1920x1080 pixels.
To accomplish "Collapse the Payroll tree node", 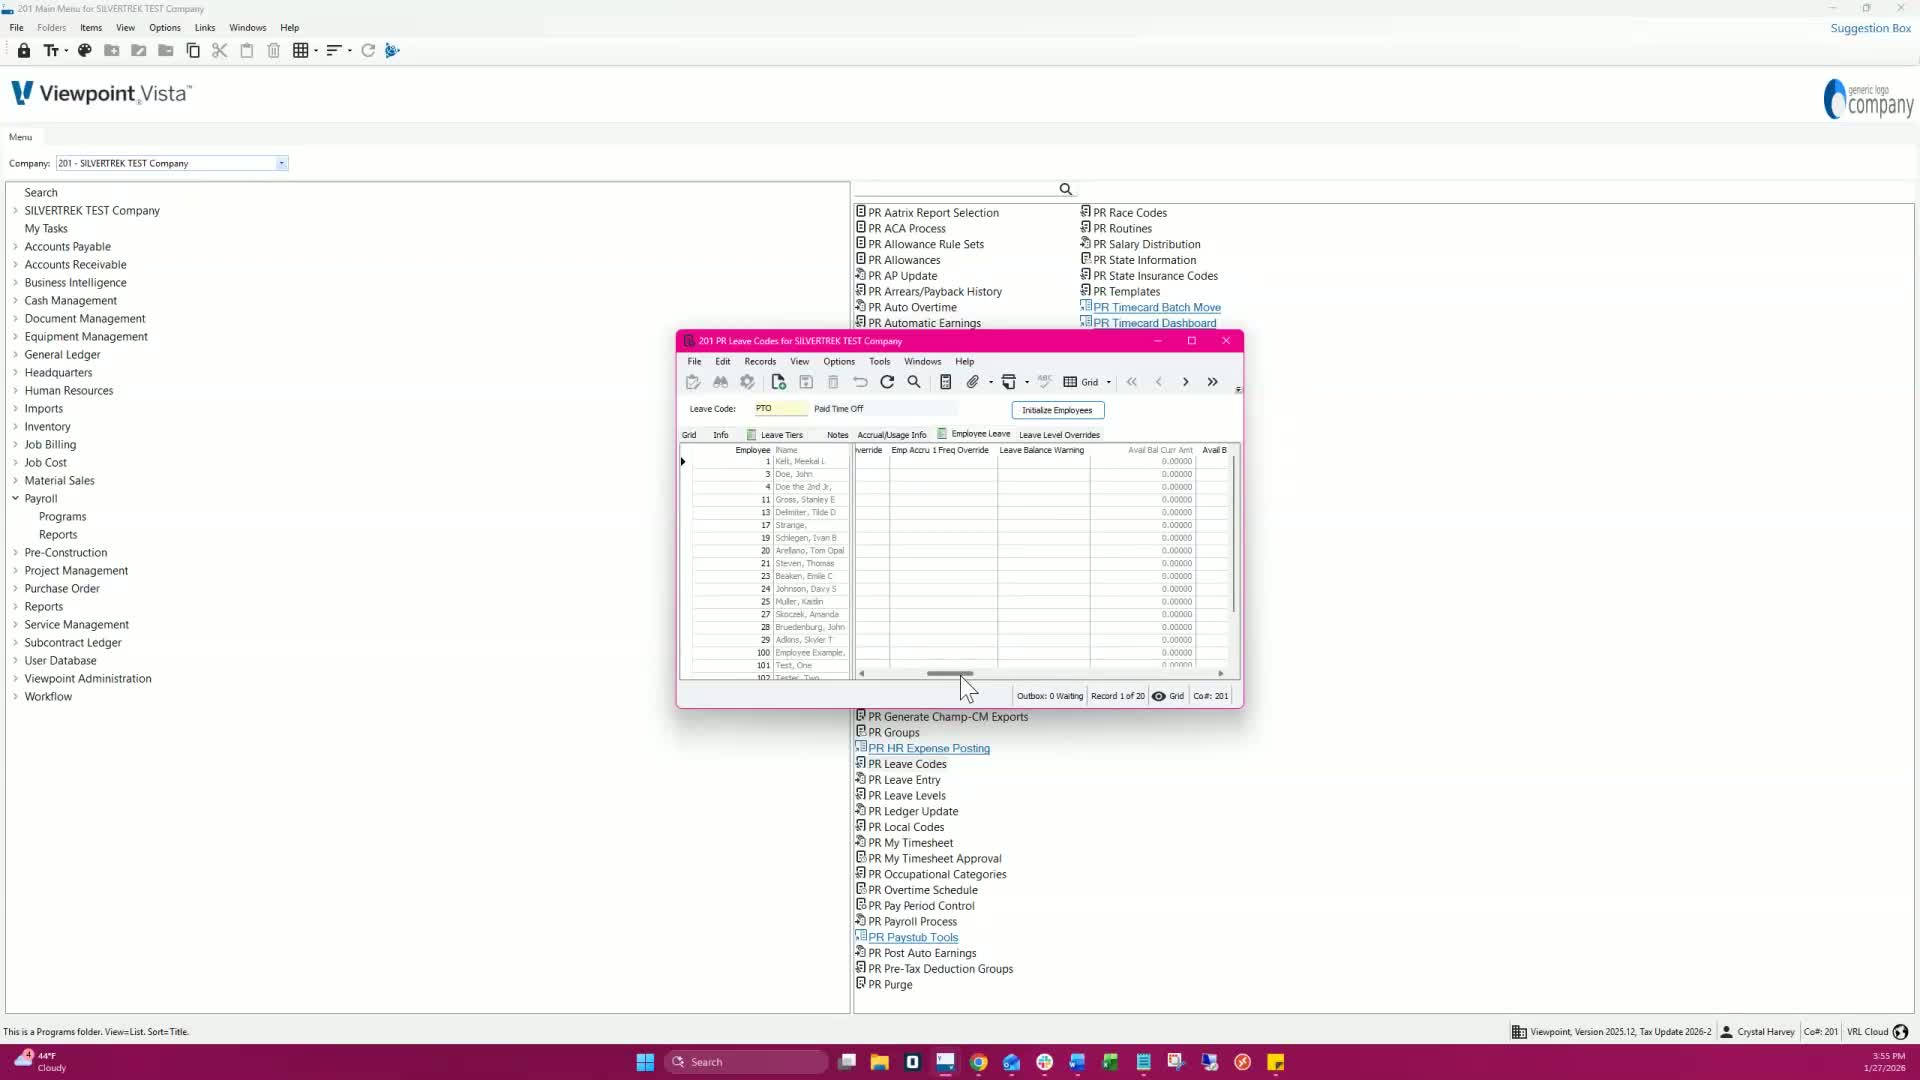I will point(15,498).
